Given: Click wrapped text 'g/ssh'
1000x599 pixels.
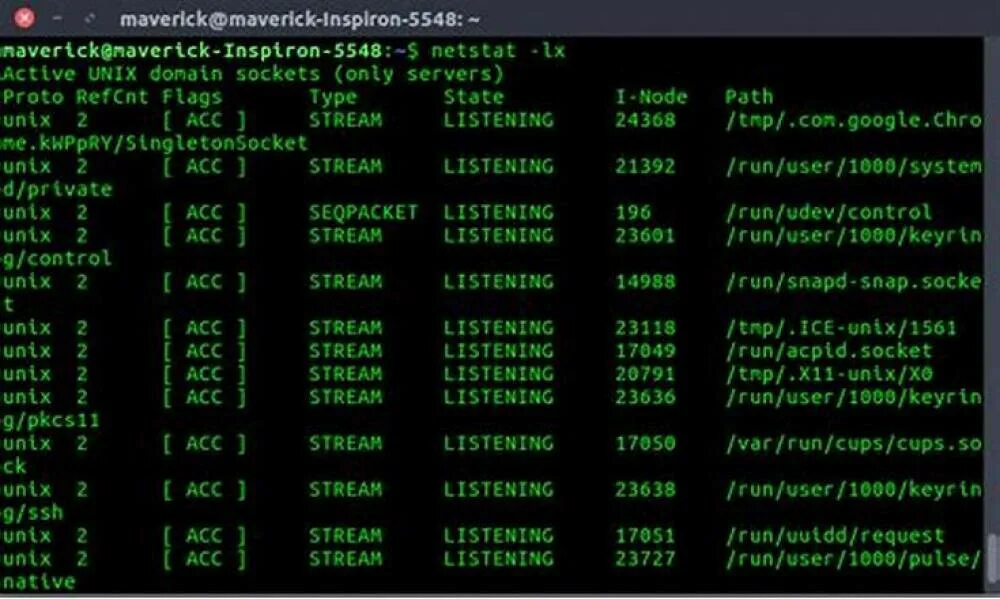Looking at the screenshot, I should [x=33, y=512].
